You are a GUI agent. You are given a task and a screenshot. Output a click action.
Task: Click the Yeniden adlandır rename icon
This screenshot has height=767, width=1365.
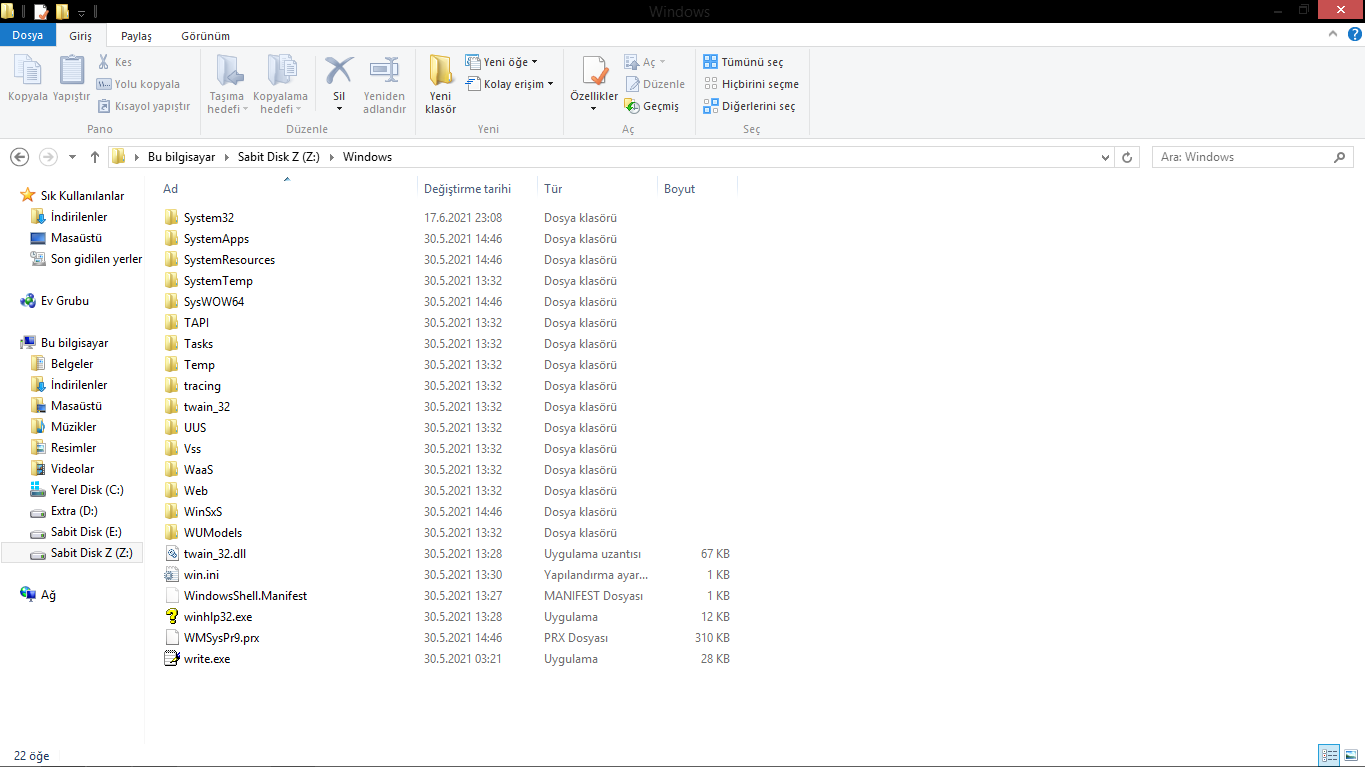tap(384, 72)
